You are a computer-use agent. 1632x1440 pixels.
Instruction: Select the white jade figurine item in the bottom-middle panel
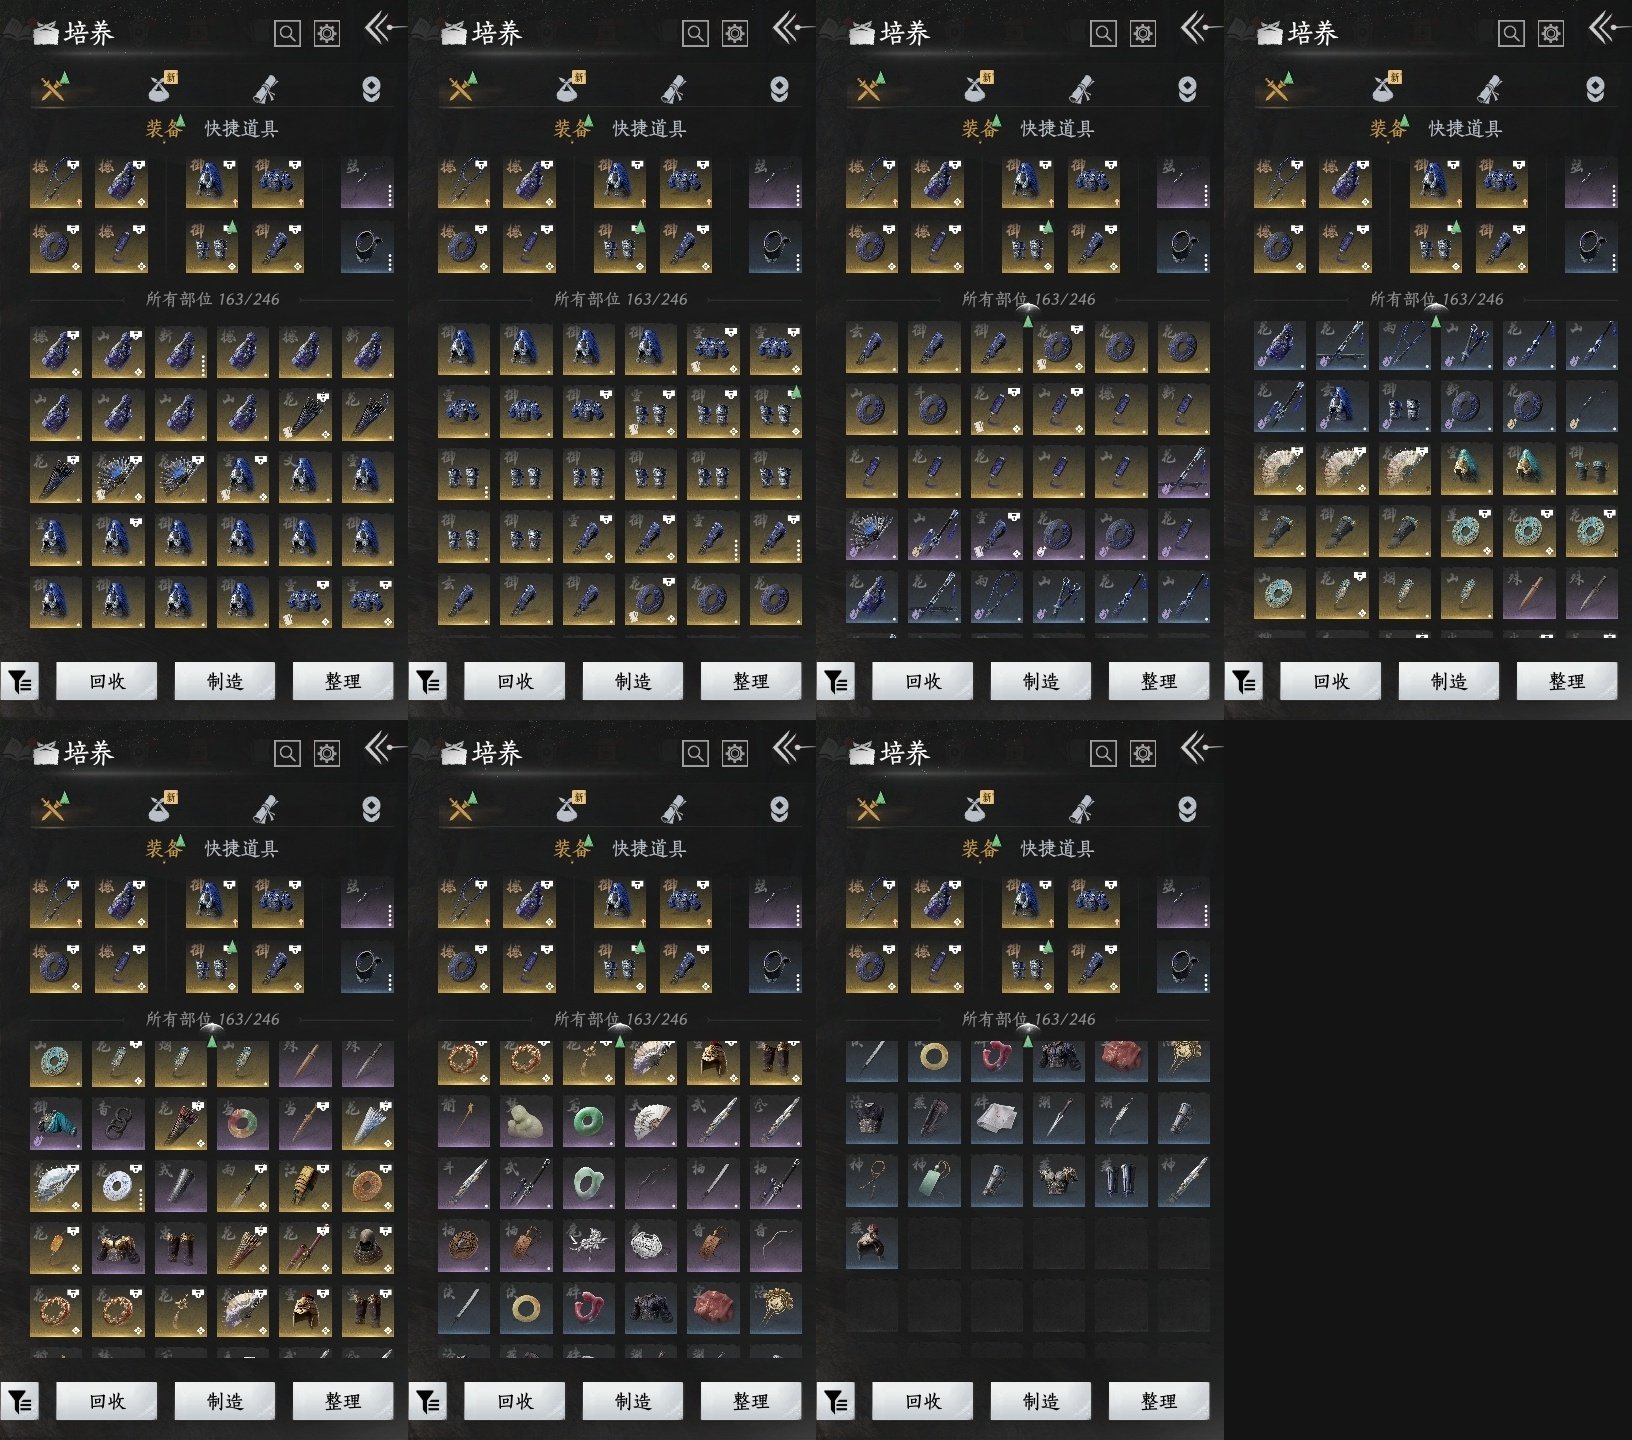526,1123
